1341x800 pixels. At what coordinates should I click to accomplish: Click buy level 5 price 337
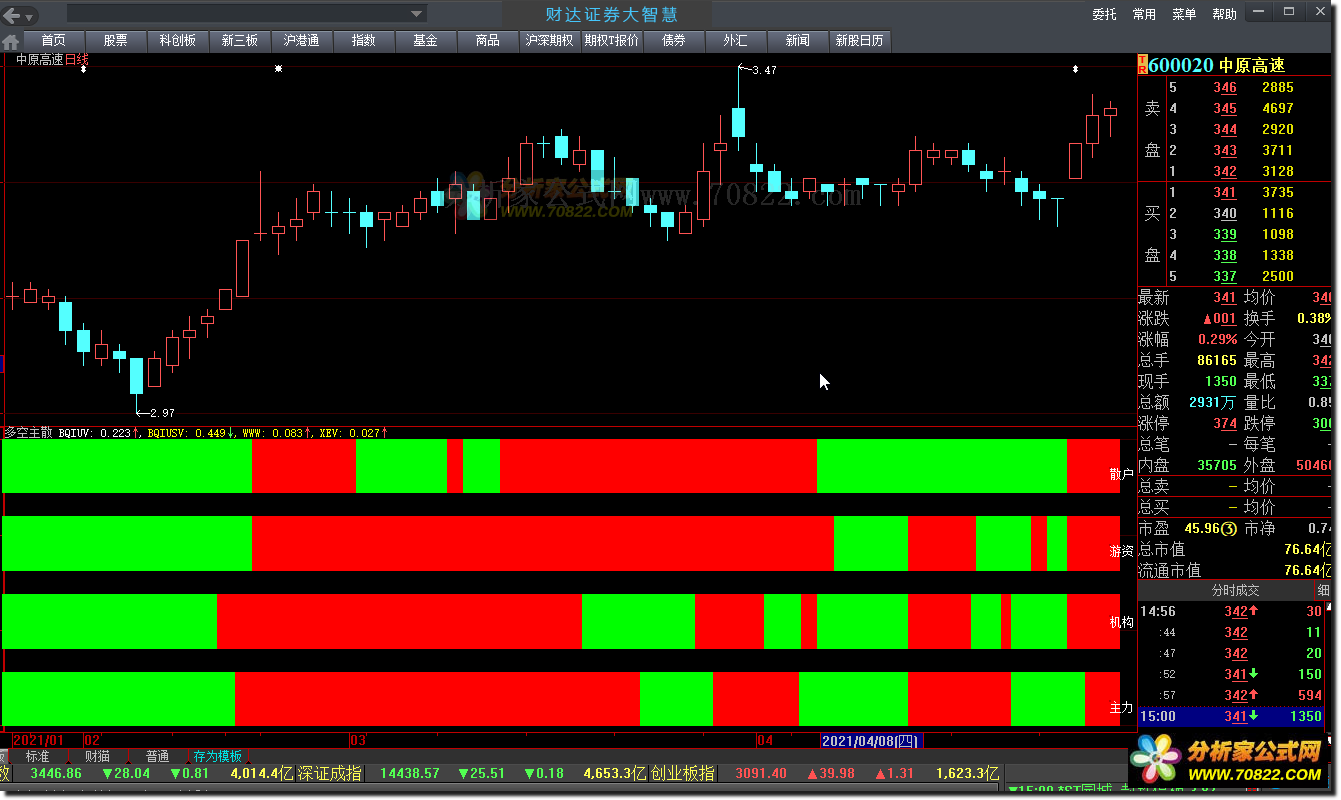(x=1225, y=276)
